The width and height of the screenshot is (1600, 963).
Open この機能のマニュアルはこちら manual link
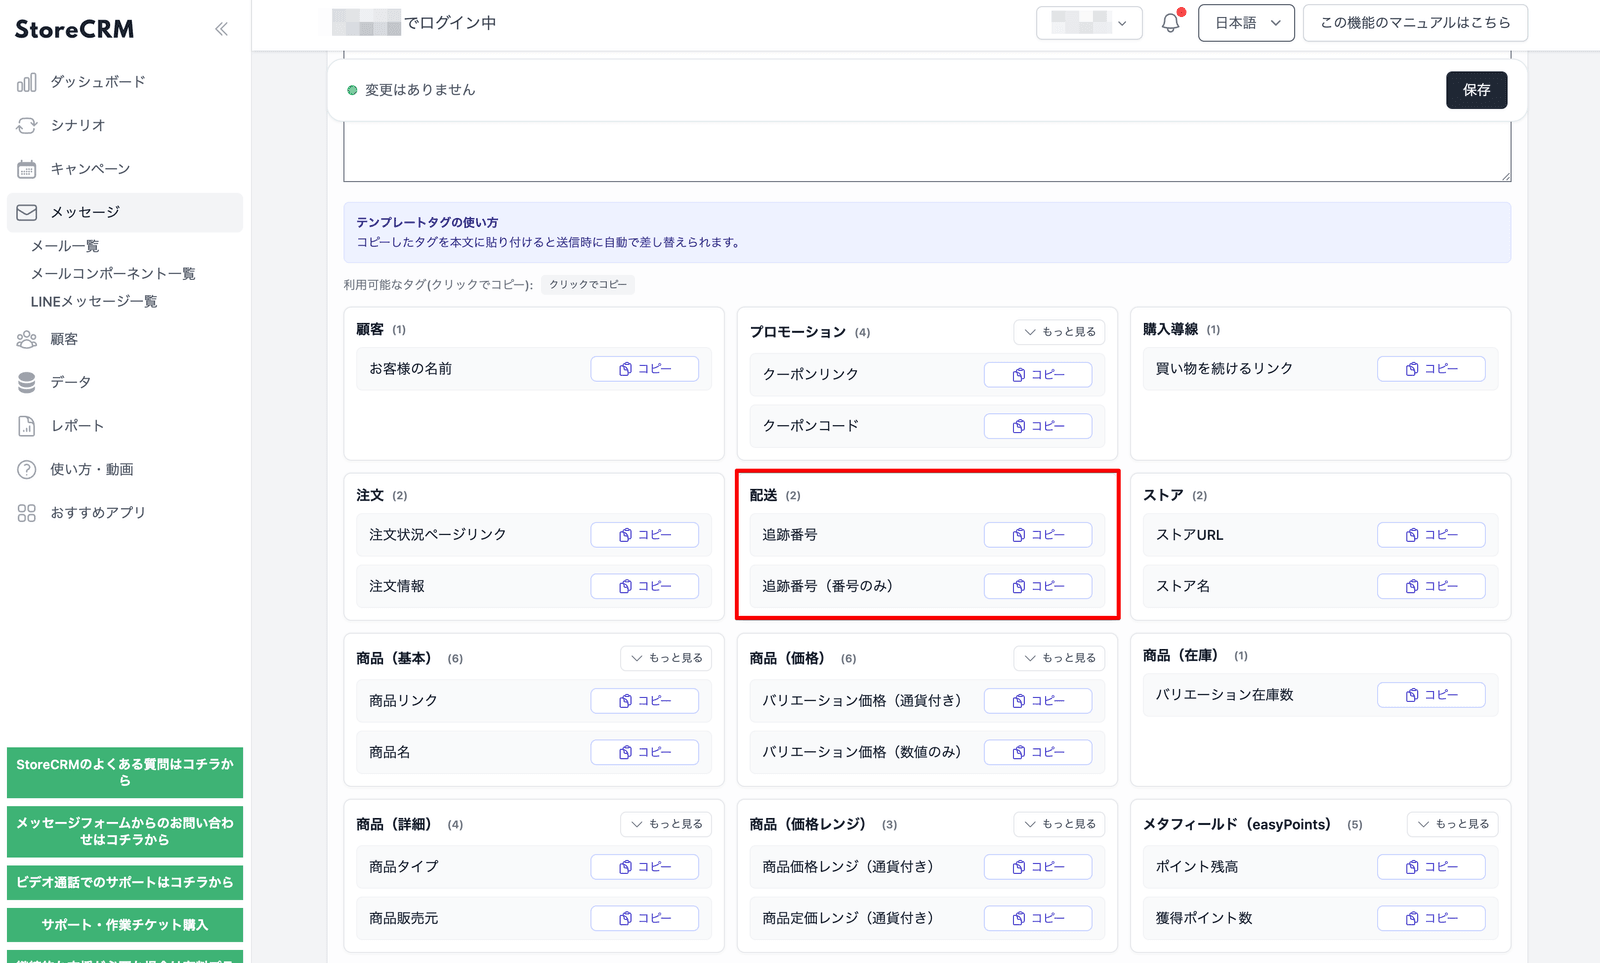[1415, 23]
